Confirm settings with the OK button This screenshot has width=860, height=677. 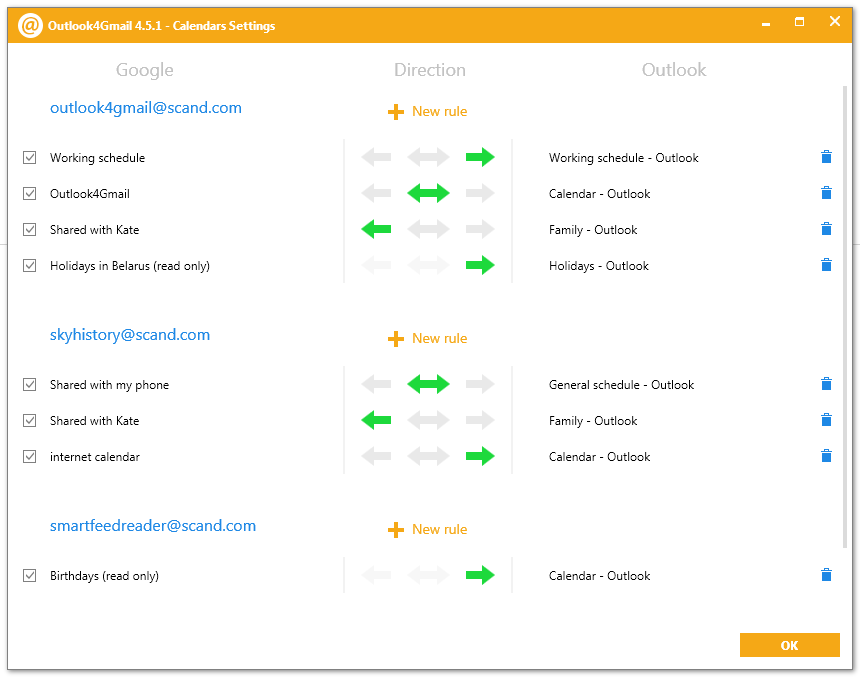point(789,645)
